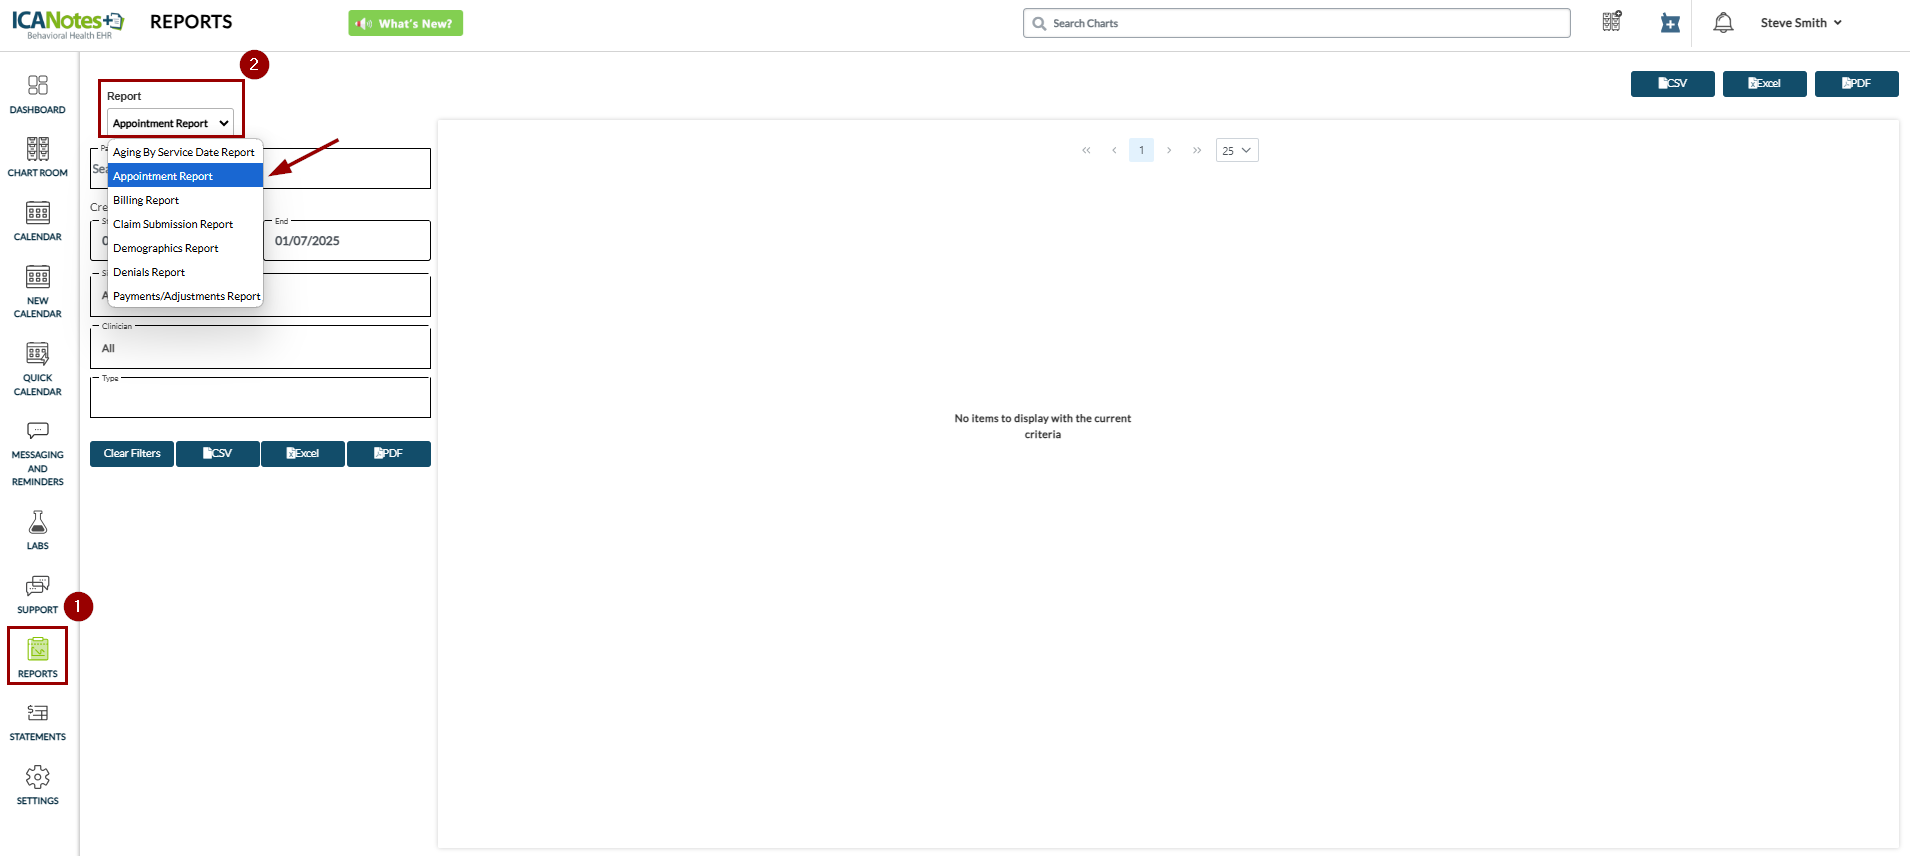Choose Demographics Report option
The image size is (1910, 856).
[x=166, y=248]
